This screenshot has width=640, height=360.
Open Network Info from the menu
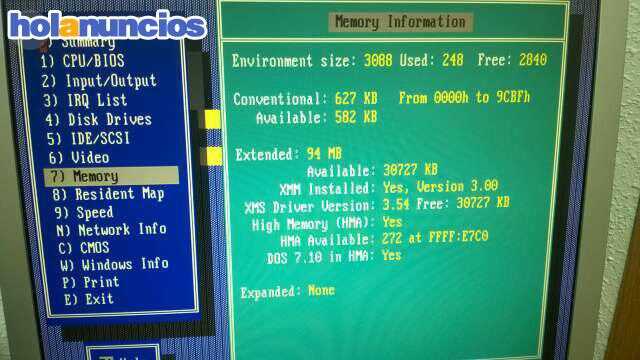coord(111,230)
